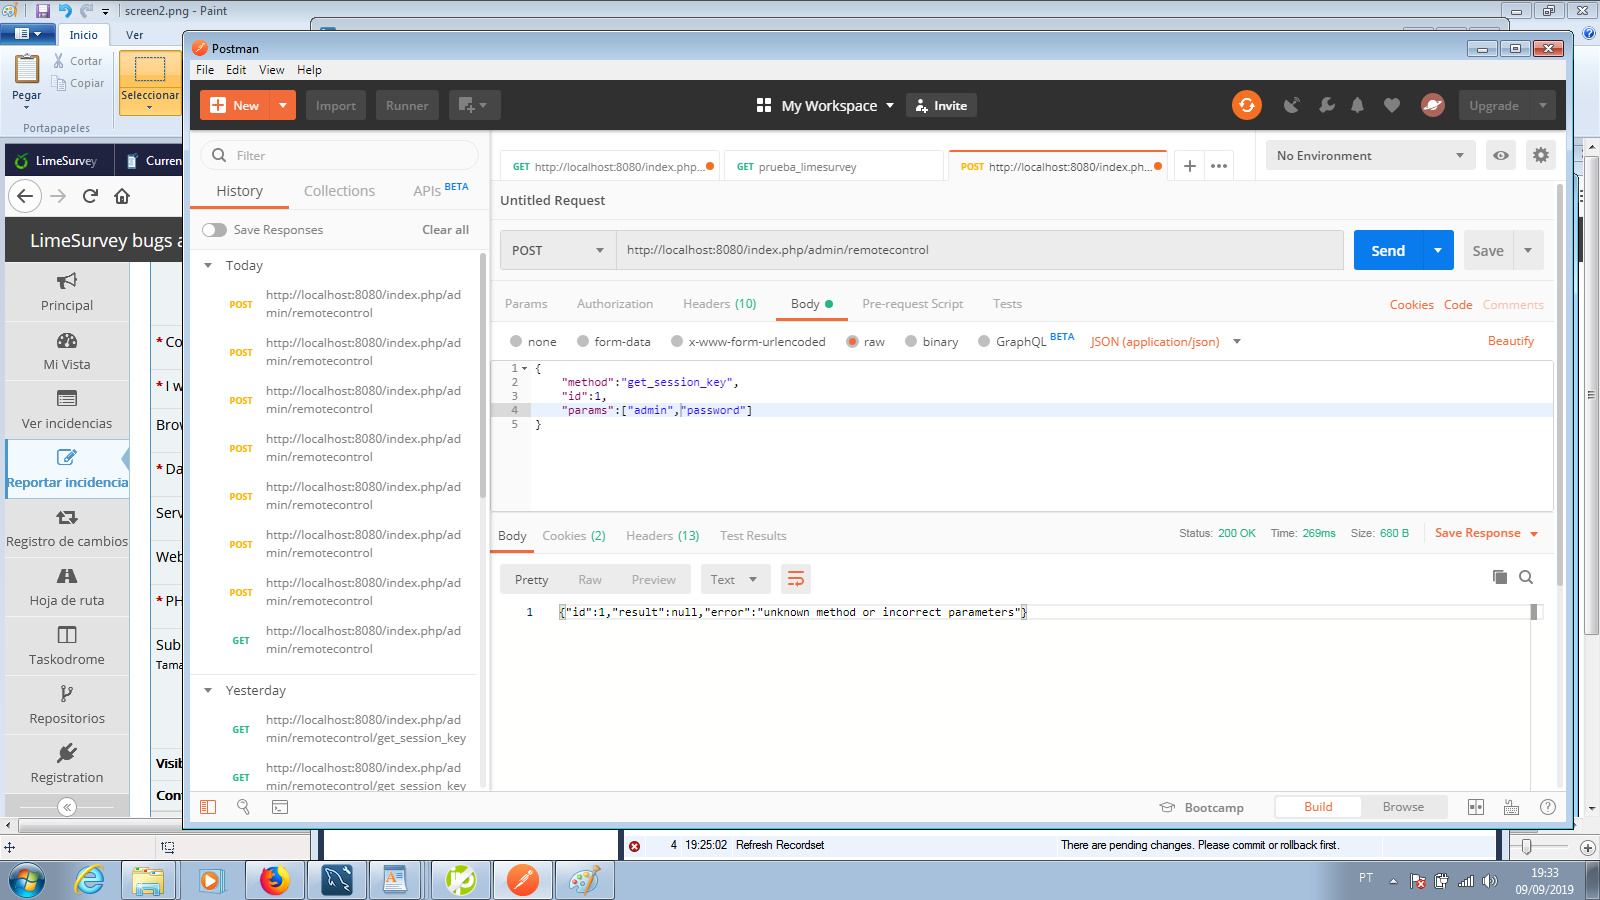Image resolution: width=1600 pixels, height=900 pixels.
Task: Open the Authorization request tab
Action: (x=614, y=304)
